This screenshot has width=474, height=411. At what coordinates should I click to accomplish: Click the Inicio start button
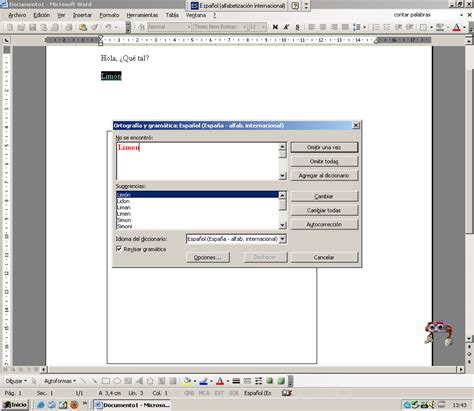tap(15, 405)
